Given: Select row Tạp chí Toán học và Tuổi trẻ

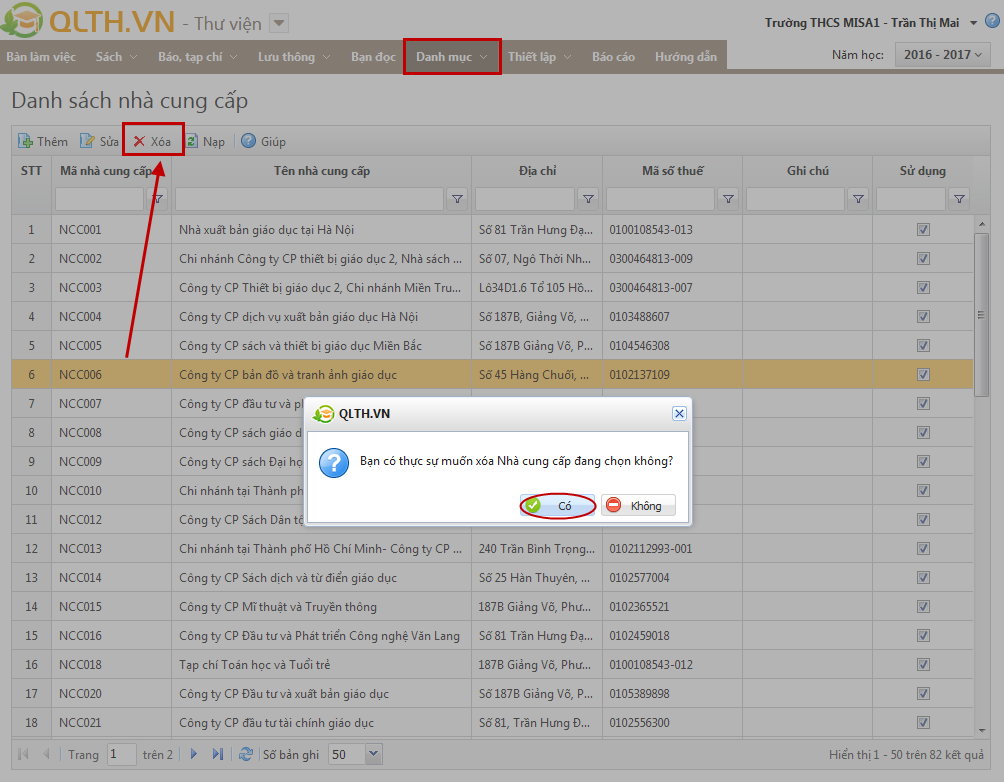Looking at the screenshot, I should coord(492,664).
